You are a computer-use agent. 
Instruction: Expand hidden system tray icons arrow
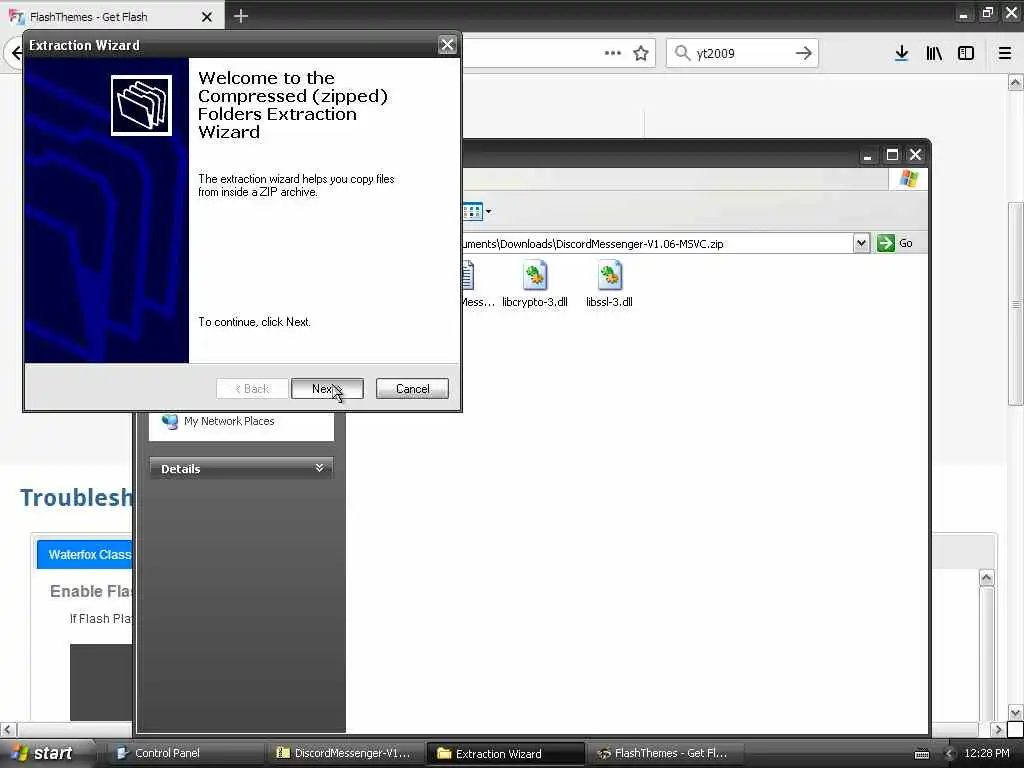coord(949,754)
